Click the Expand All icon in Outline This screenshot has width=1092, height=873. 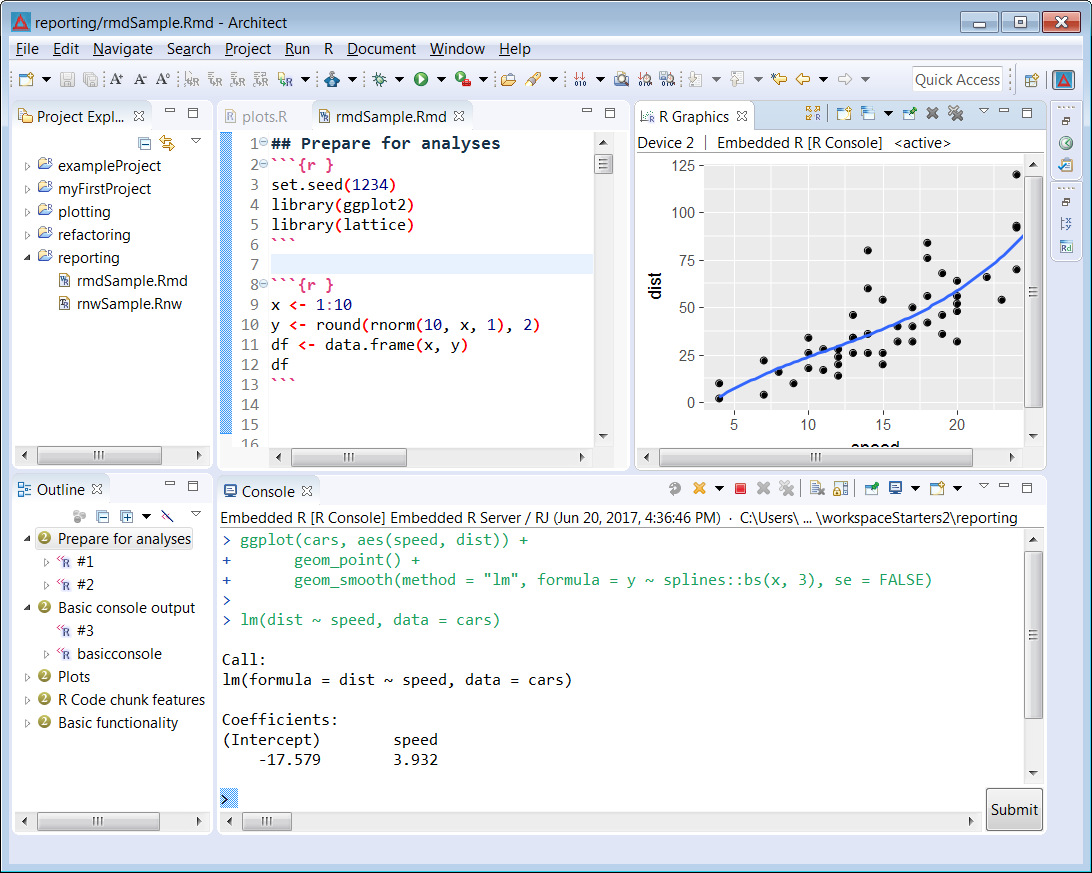[126, 516]
